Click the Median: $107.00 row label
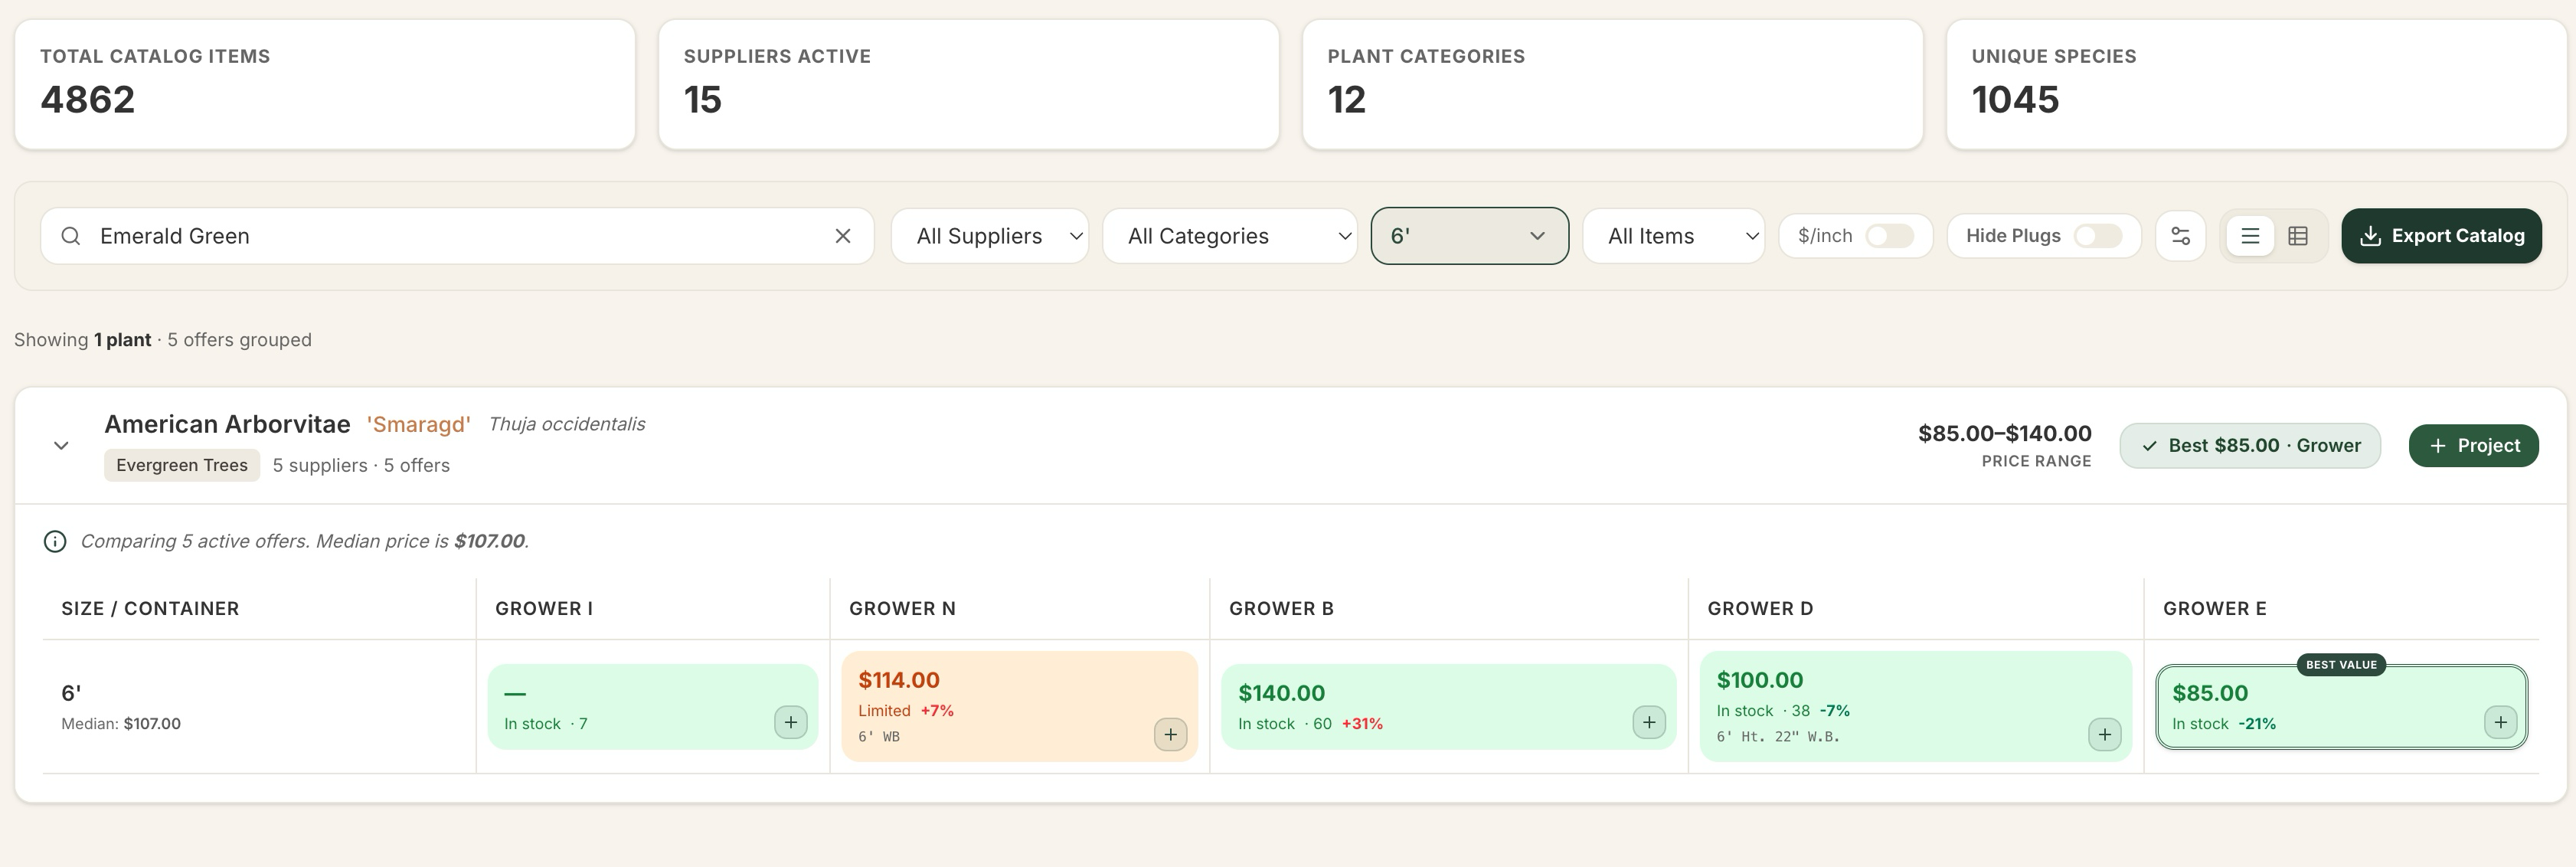The height and width of the screenshot is (867, 2576). pos(121,724)
